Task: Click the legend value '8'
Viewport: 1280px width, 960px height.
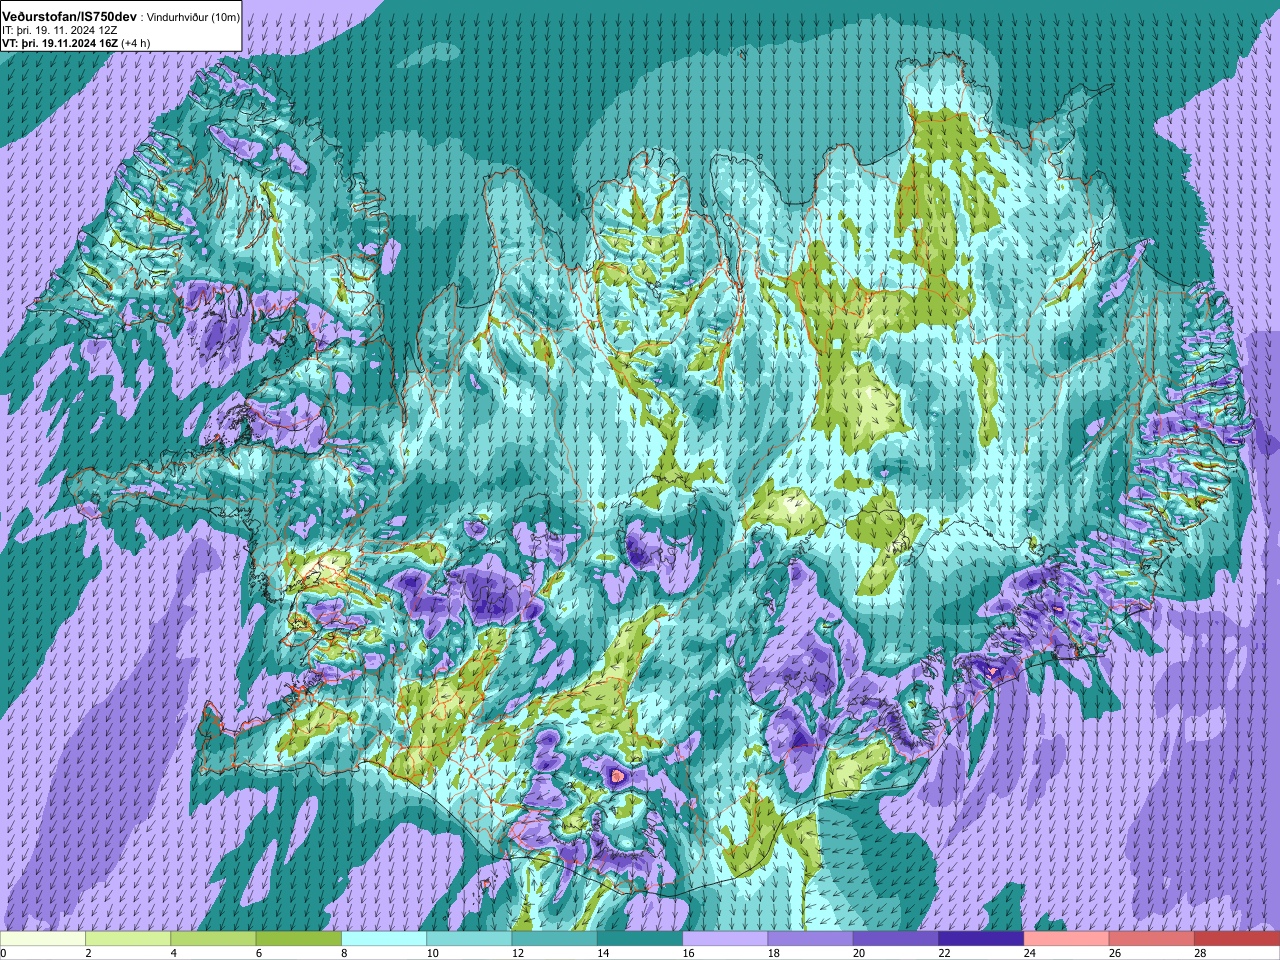Action: click(342, 953)
